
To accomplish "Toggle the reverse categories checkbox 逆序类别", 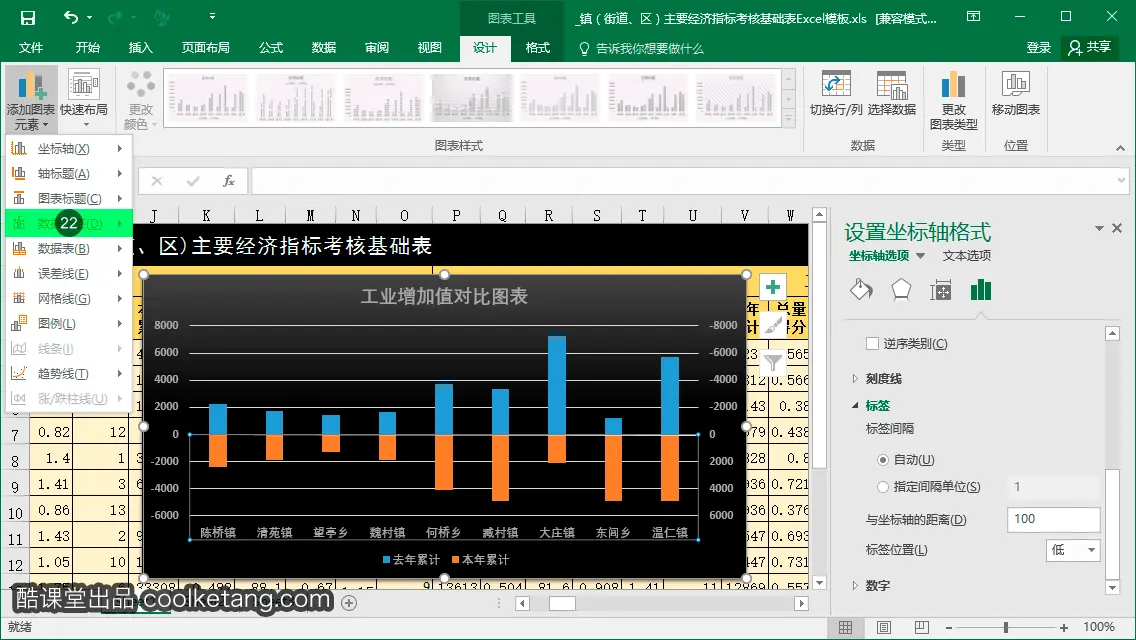I will 872,344.
